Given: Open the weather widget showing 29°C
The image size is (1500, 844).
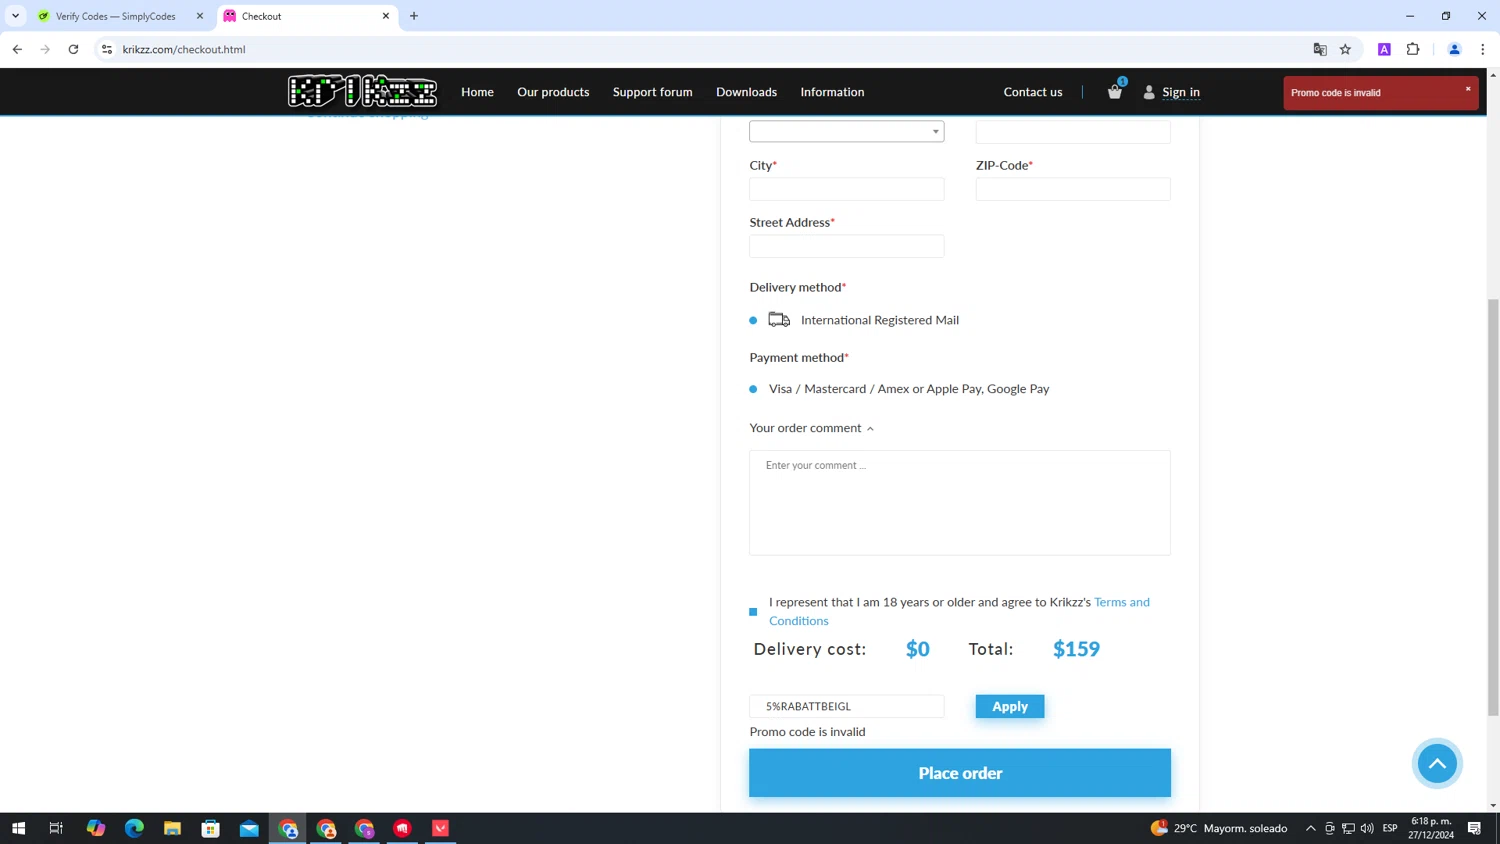Looking at the screenshot, I should 1219,828.
